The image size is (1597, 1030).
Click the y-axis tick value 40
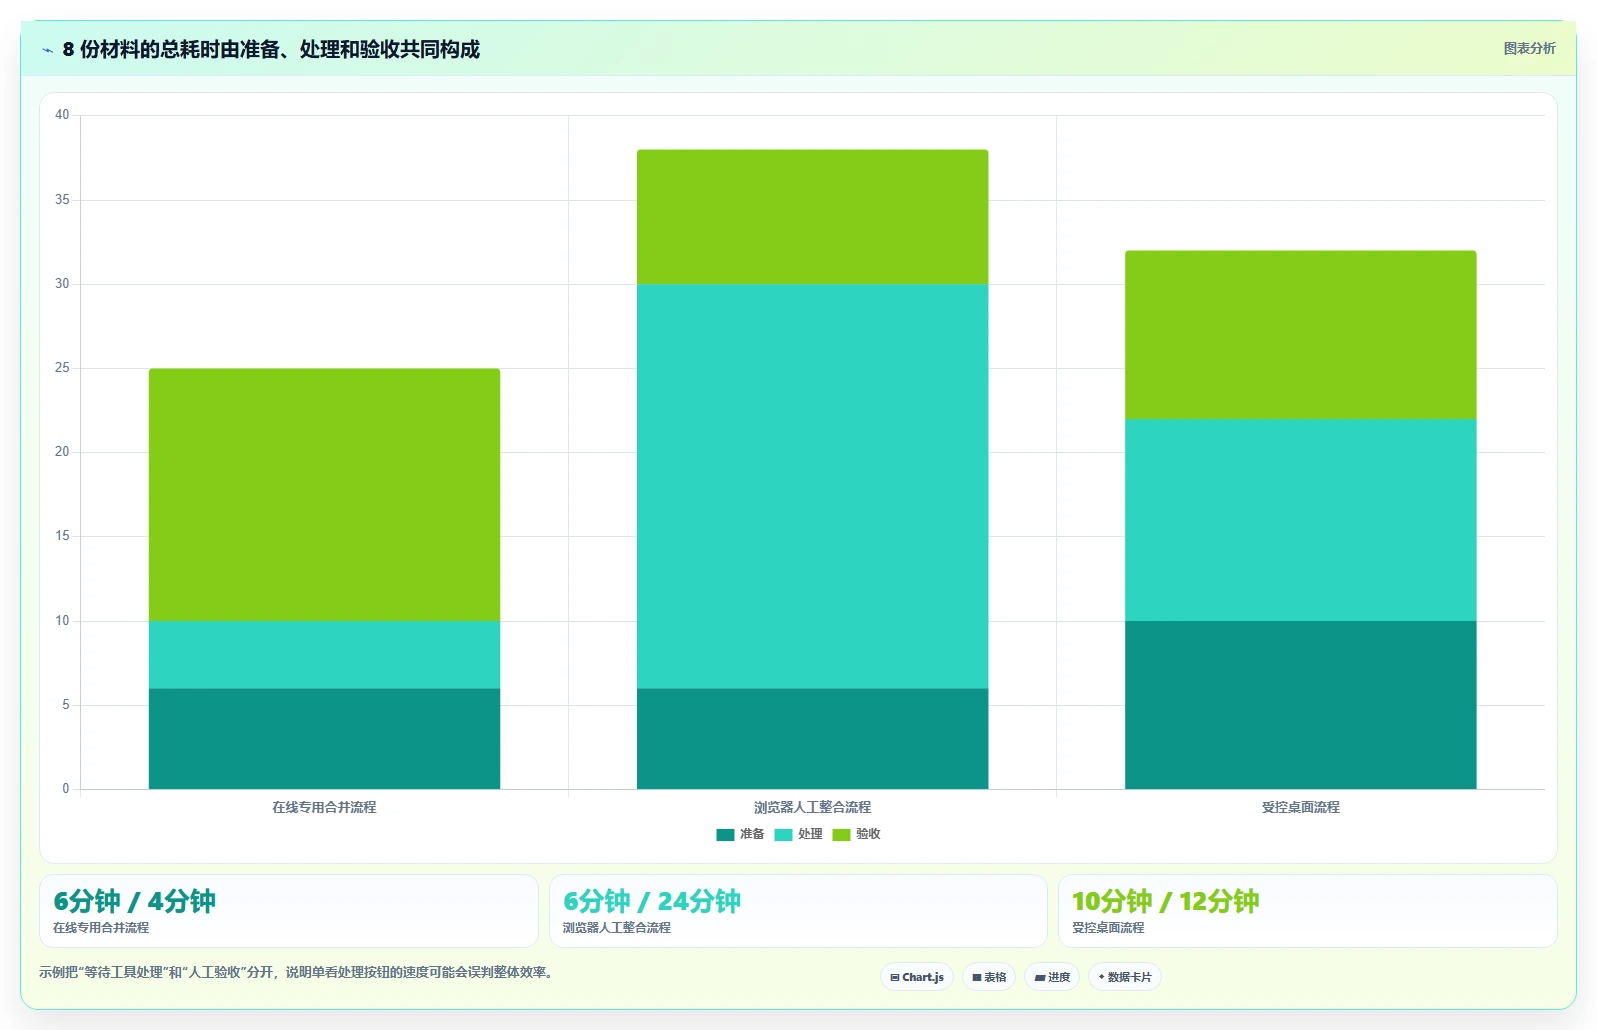click(x=62, y=115)
